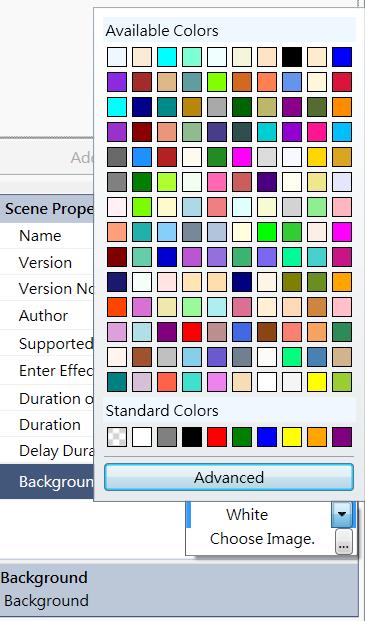Select the red swatch in Standard Colors

pos(217,437)
